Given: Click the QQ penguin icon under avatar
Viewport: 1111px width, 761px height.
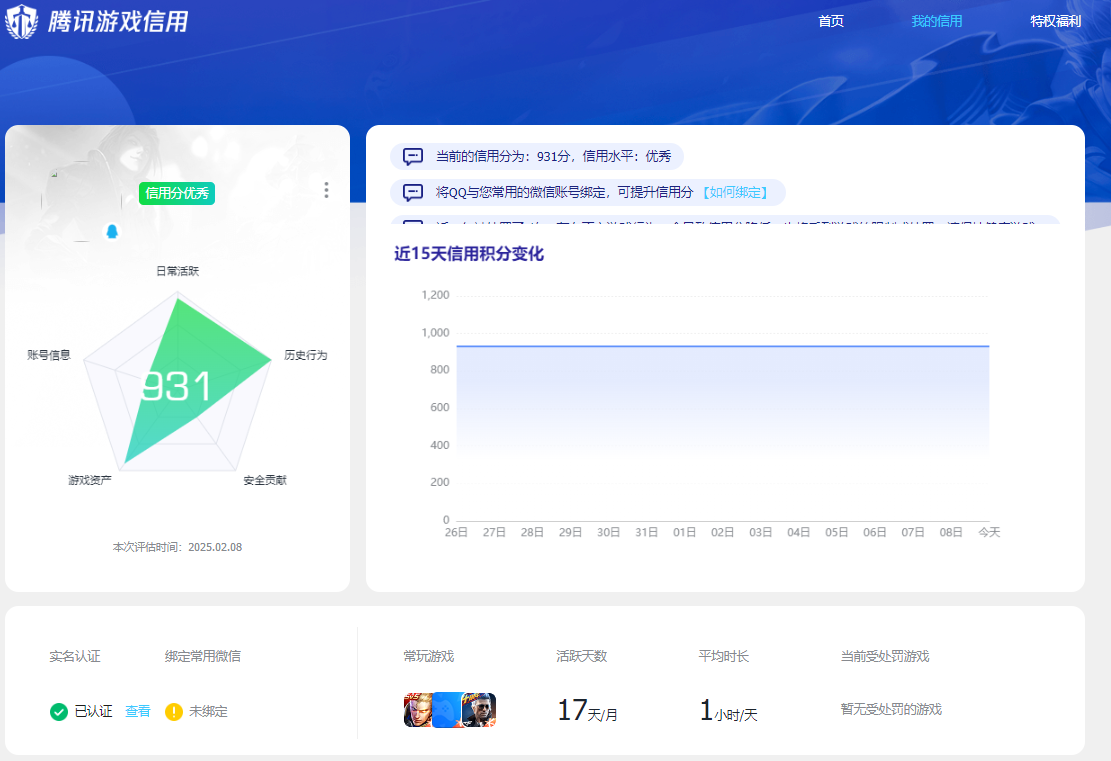Looking at the screenshot, I should (x=112, y=231).
